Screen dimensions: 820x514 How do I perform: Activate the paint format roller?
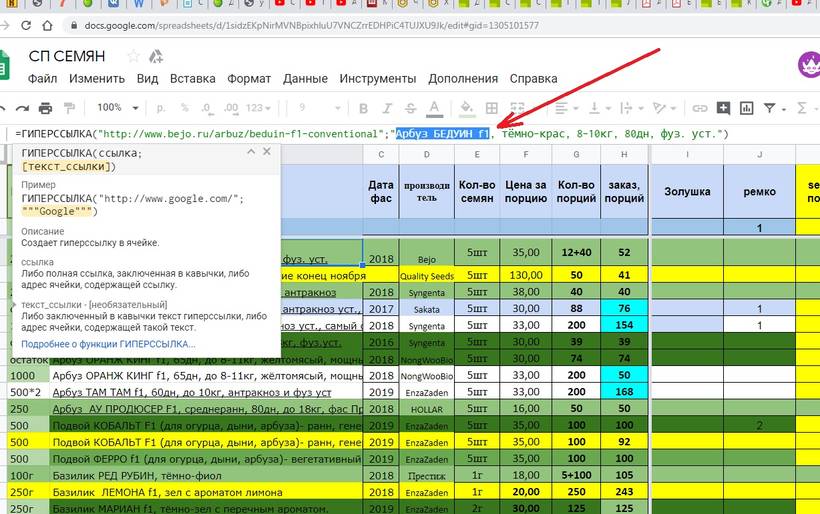[69, 108]
